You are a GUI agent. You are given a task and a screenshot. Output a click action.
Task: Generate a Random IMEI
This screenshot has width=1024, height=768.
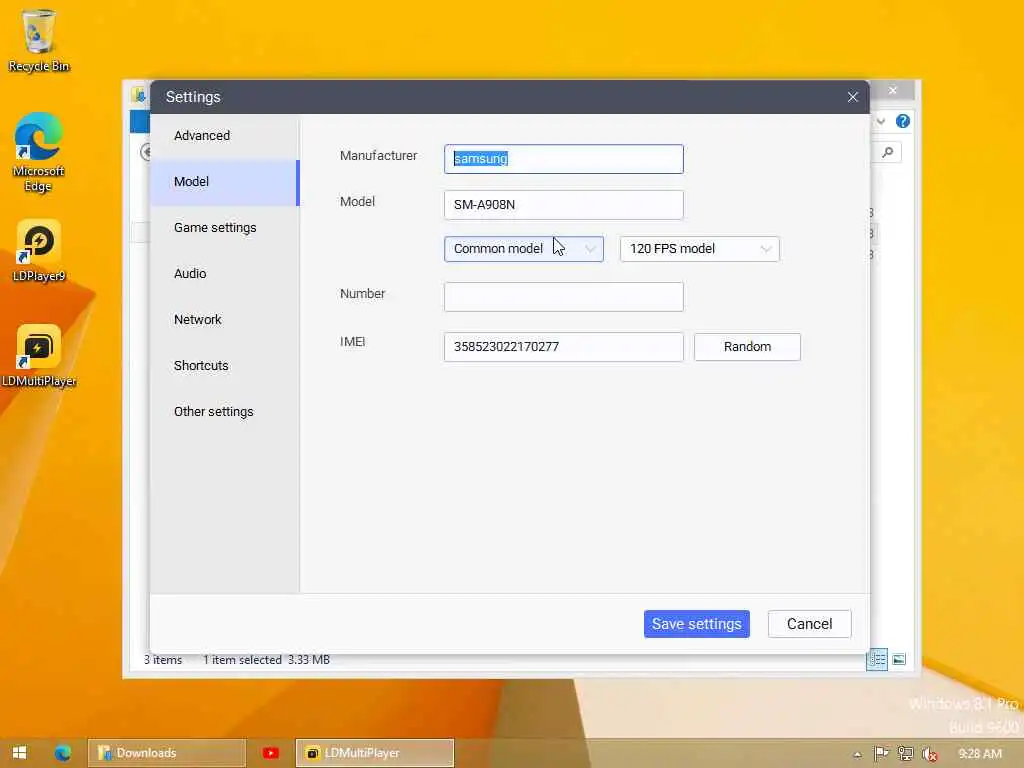(747, 347)
